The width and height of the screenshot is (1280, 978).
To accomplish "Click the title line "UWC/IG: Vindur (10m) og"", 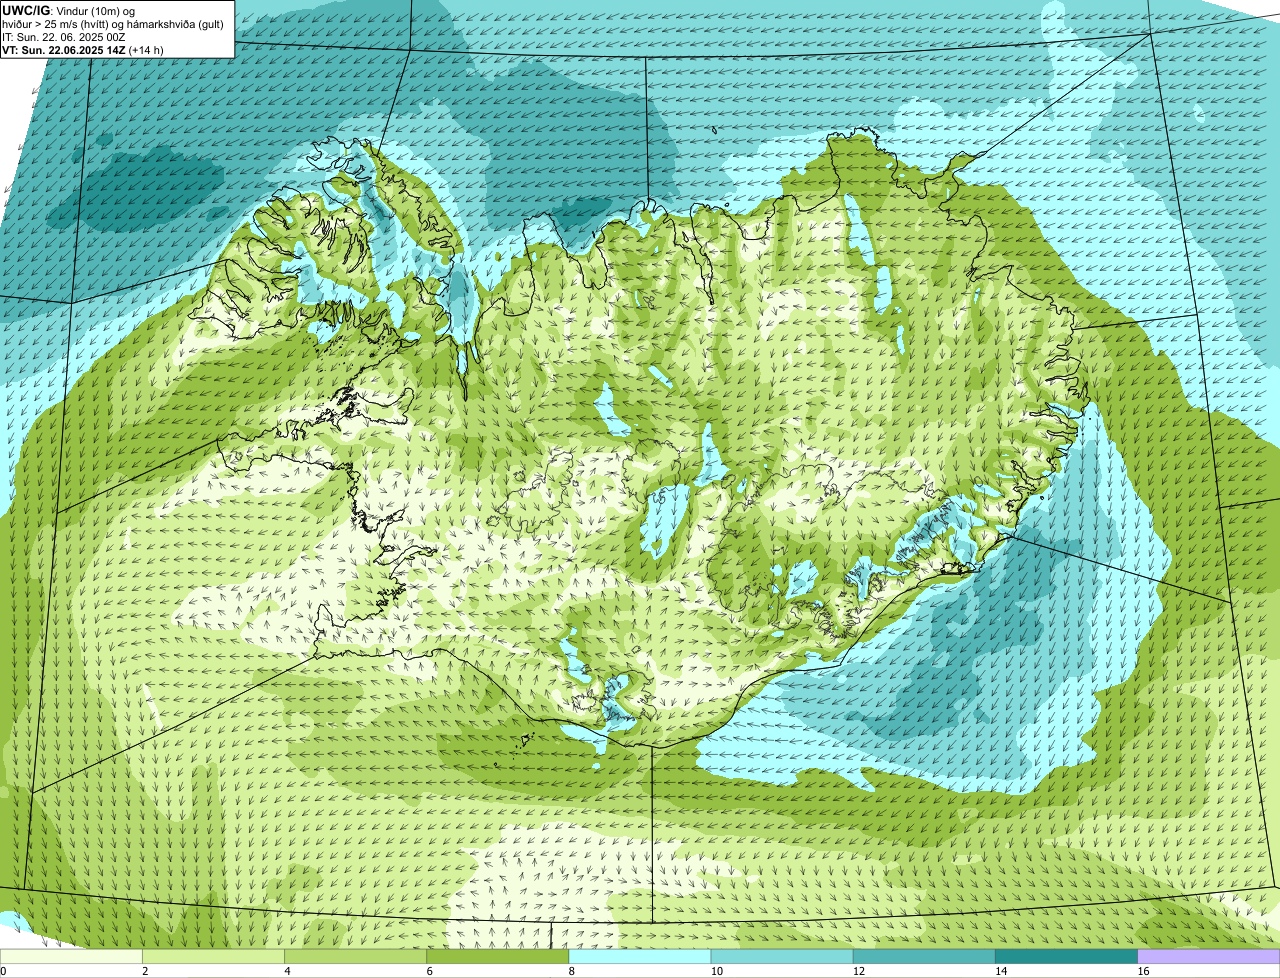I will (x=69, y=10).
